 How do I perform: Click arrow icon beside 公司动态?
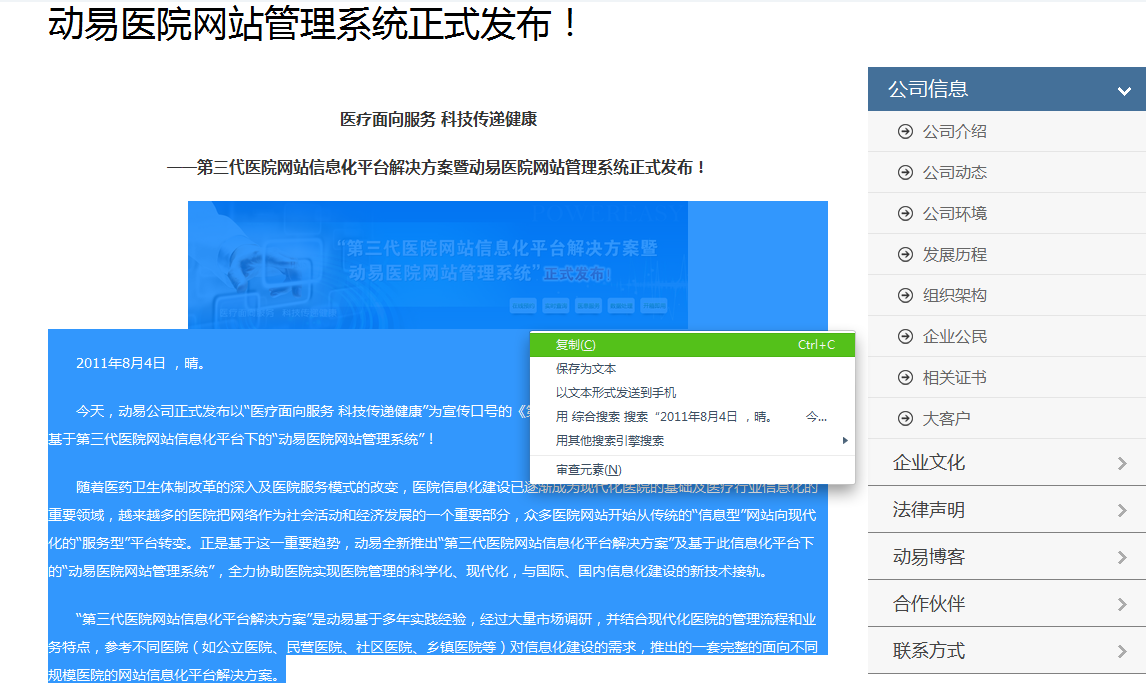pyautogui.click(x=906, y=172)
